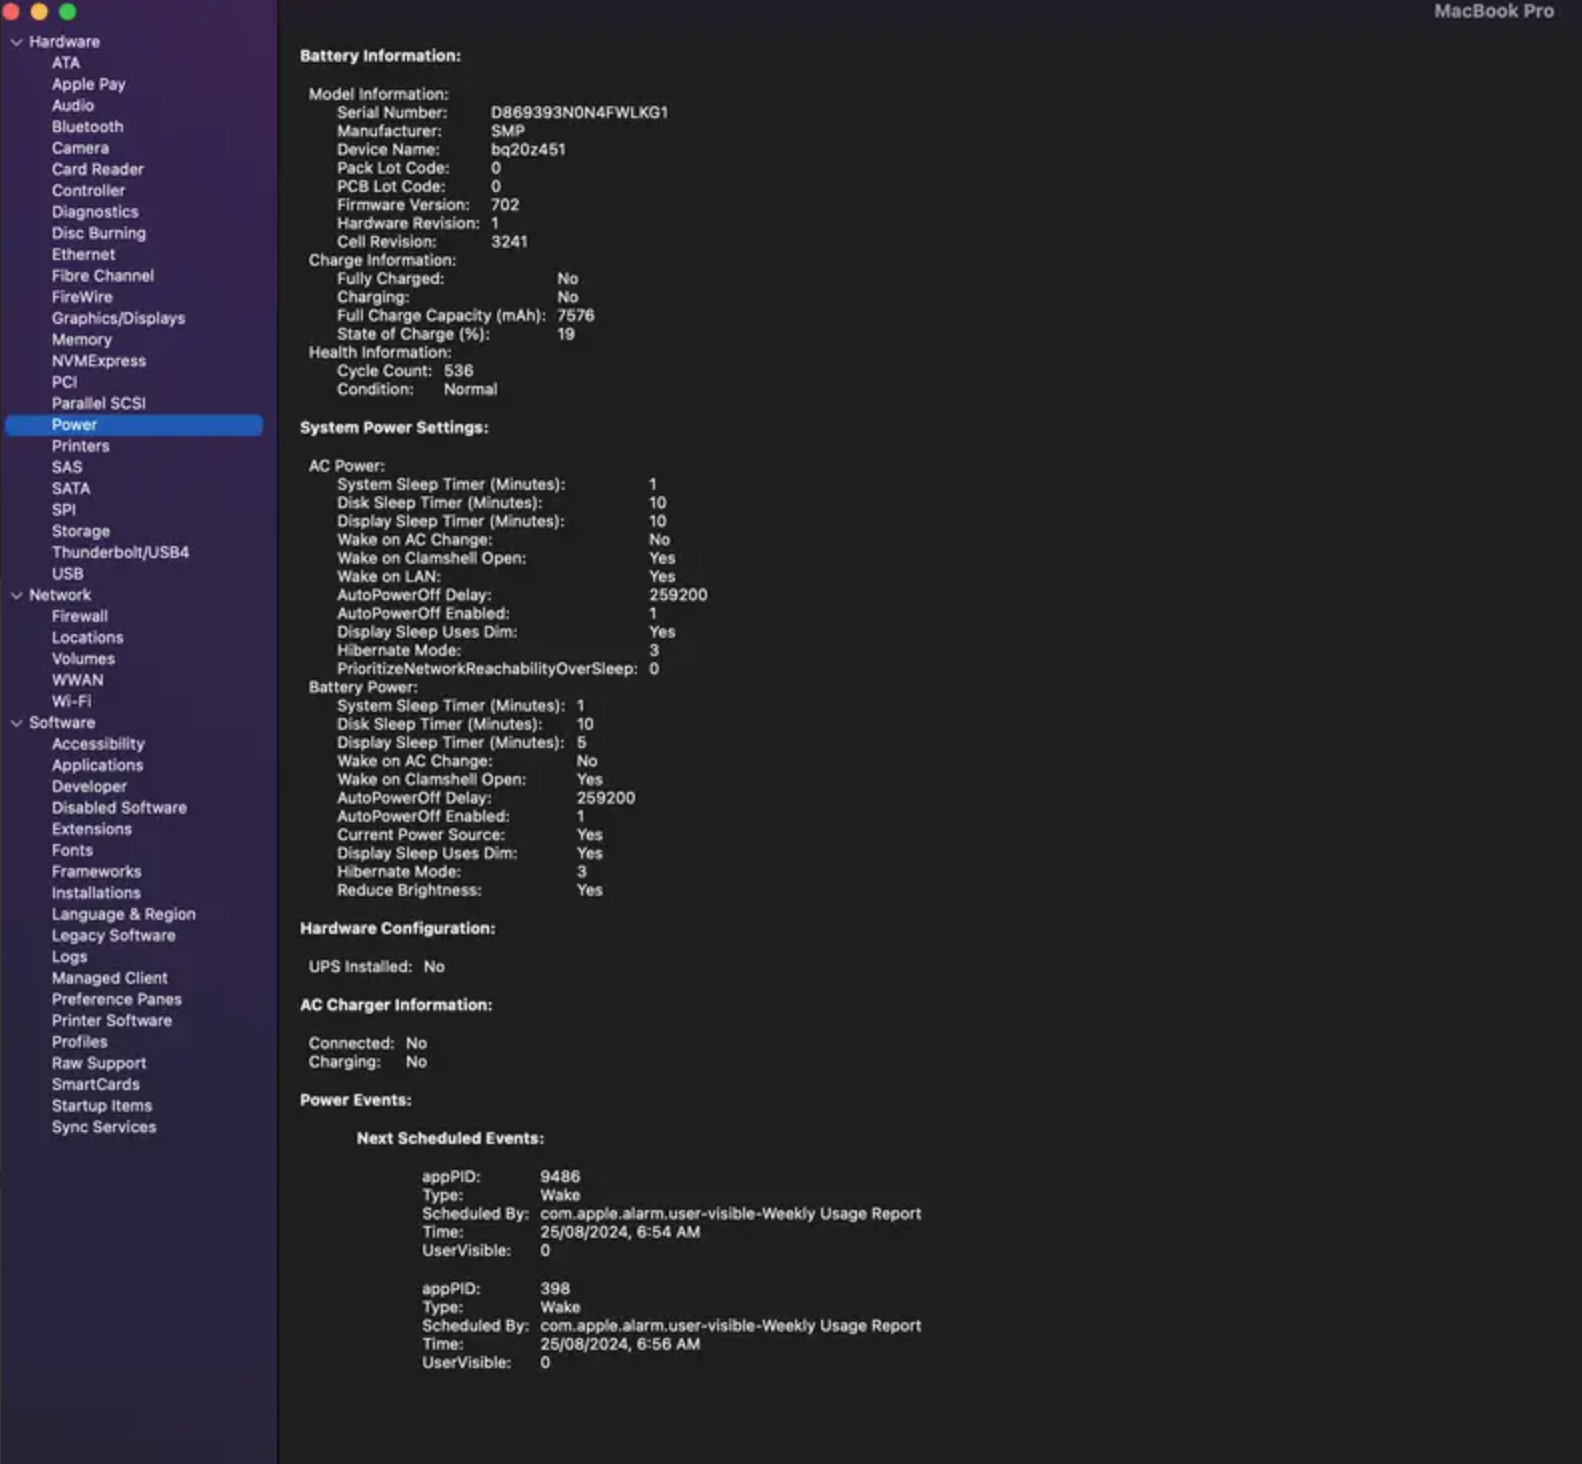Select Firewall in Network section
This screenshot has height=1464, width=1582.
point(79,616)
